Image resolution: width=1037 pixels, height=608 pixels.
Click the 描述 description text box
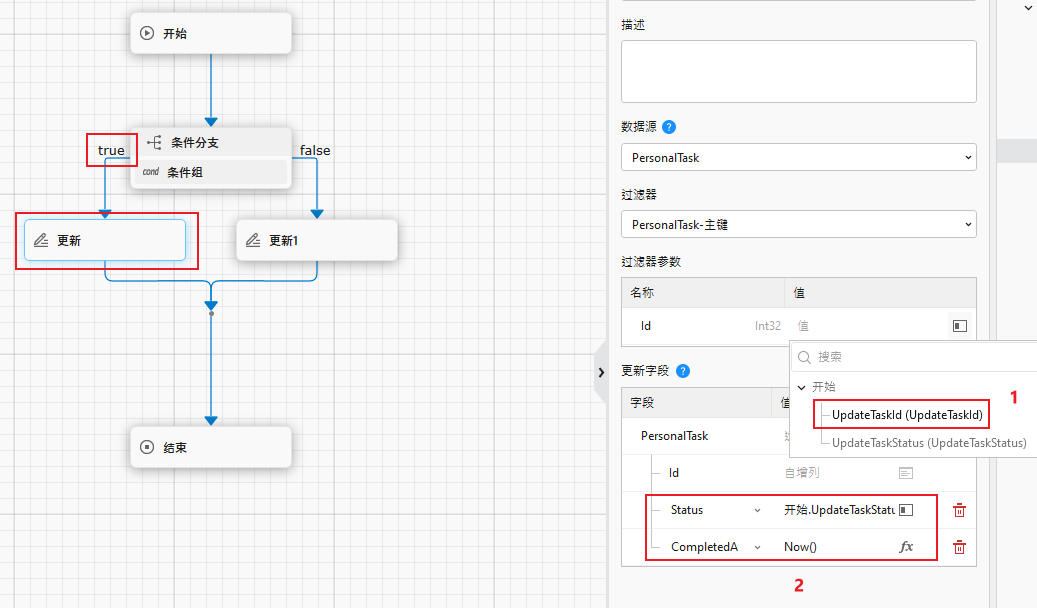tap(798, 71)
